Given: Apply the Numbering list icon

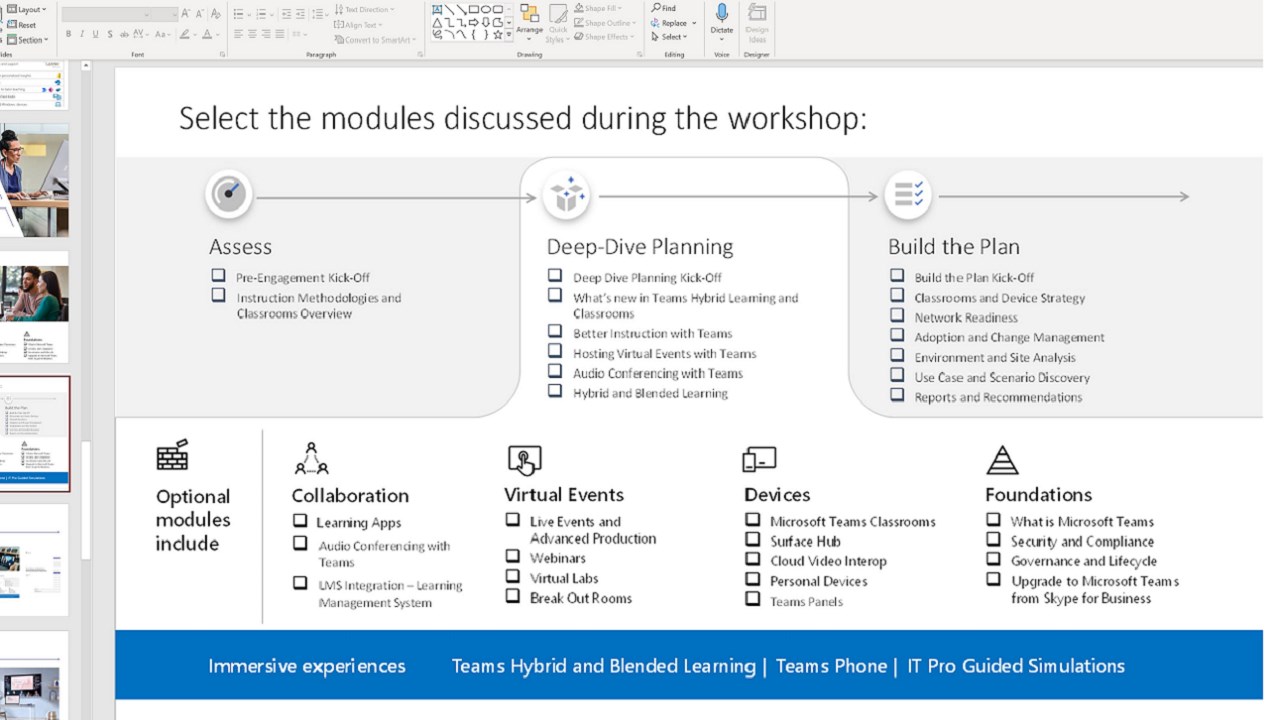Looking at the screenshot, I should [x=263, y=14].
